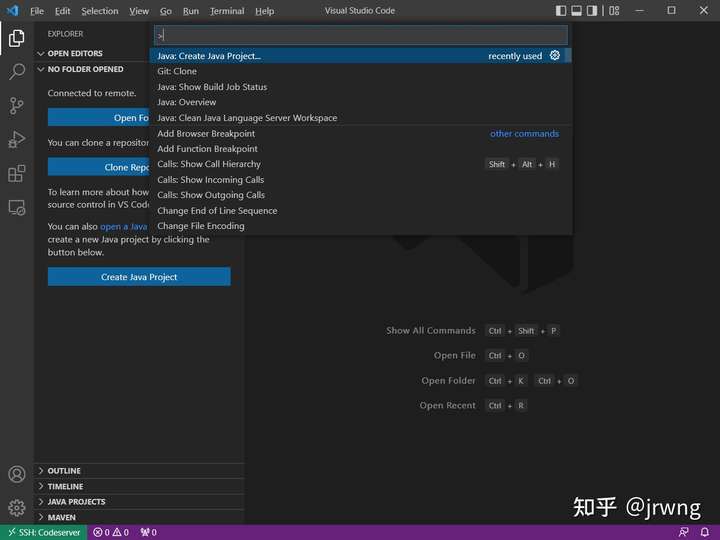Viewport: 720px width, 540px height.
Task: Open the Extensions view
Action: click(x=17, y=174)
